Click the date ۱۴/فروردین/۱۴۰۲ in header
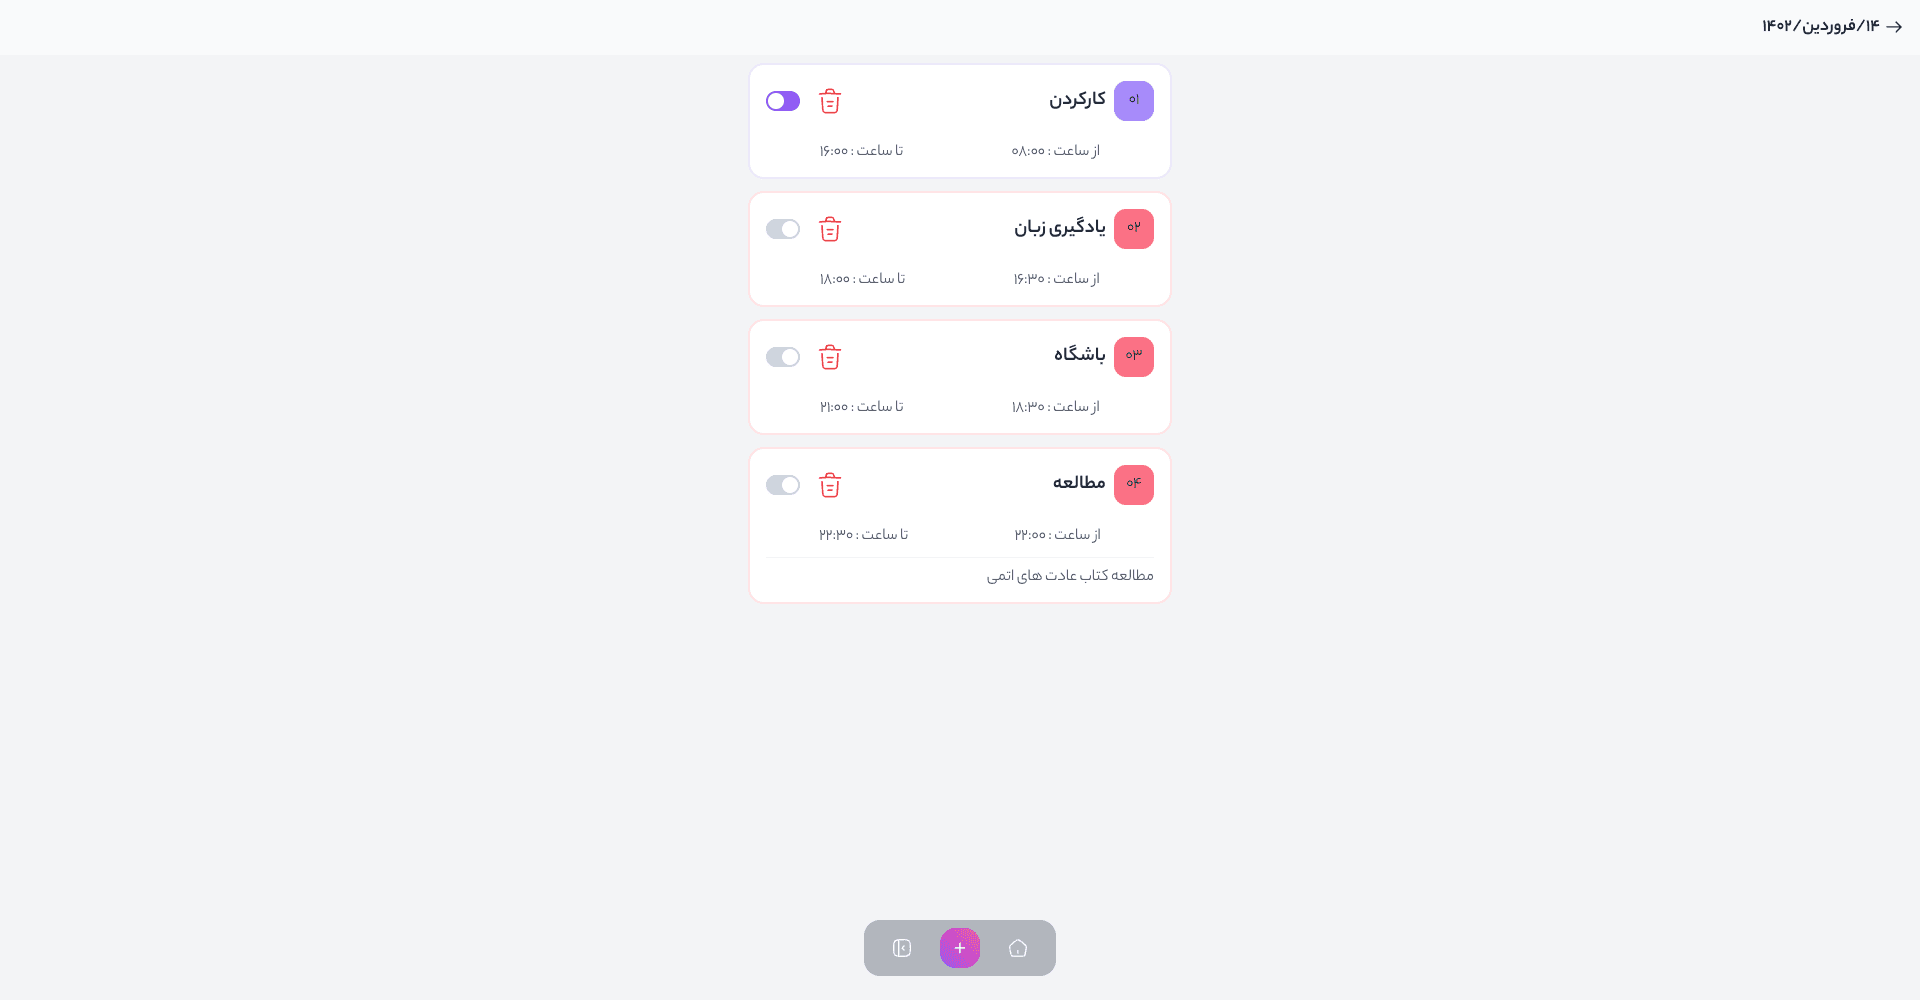 click(1820, 26)
